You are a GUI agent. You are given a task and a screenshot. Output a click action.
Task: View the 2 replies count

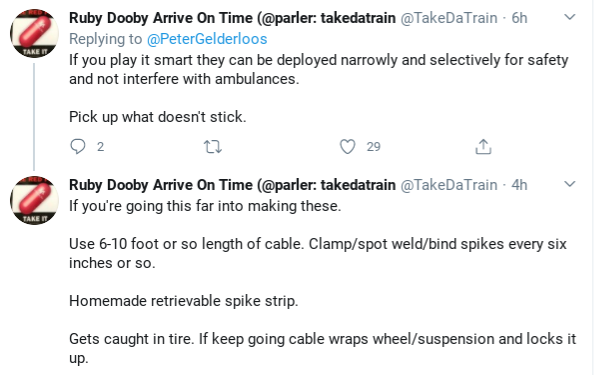(x=100, y=147)
